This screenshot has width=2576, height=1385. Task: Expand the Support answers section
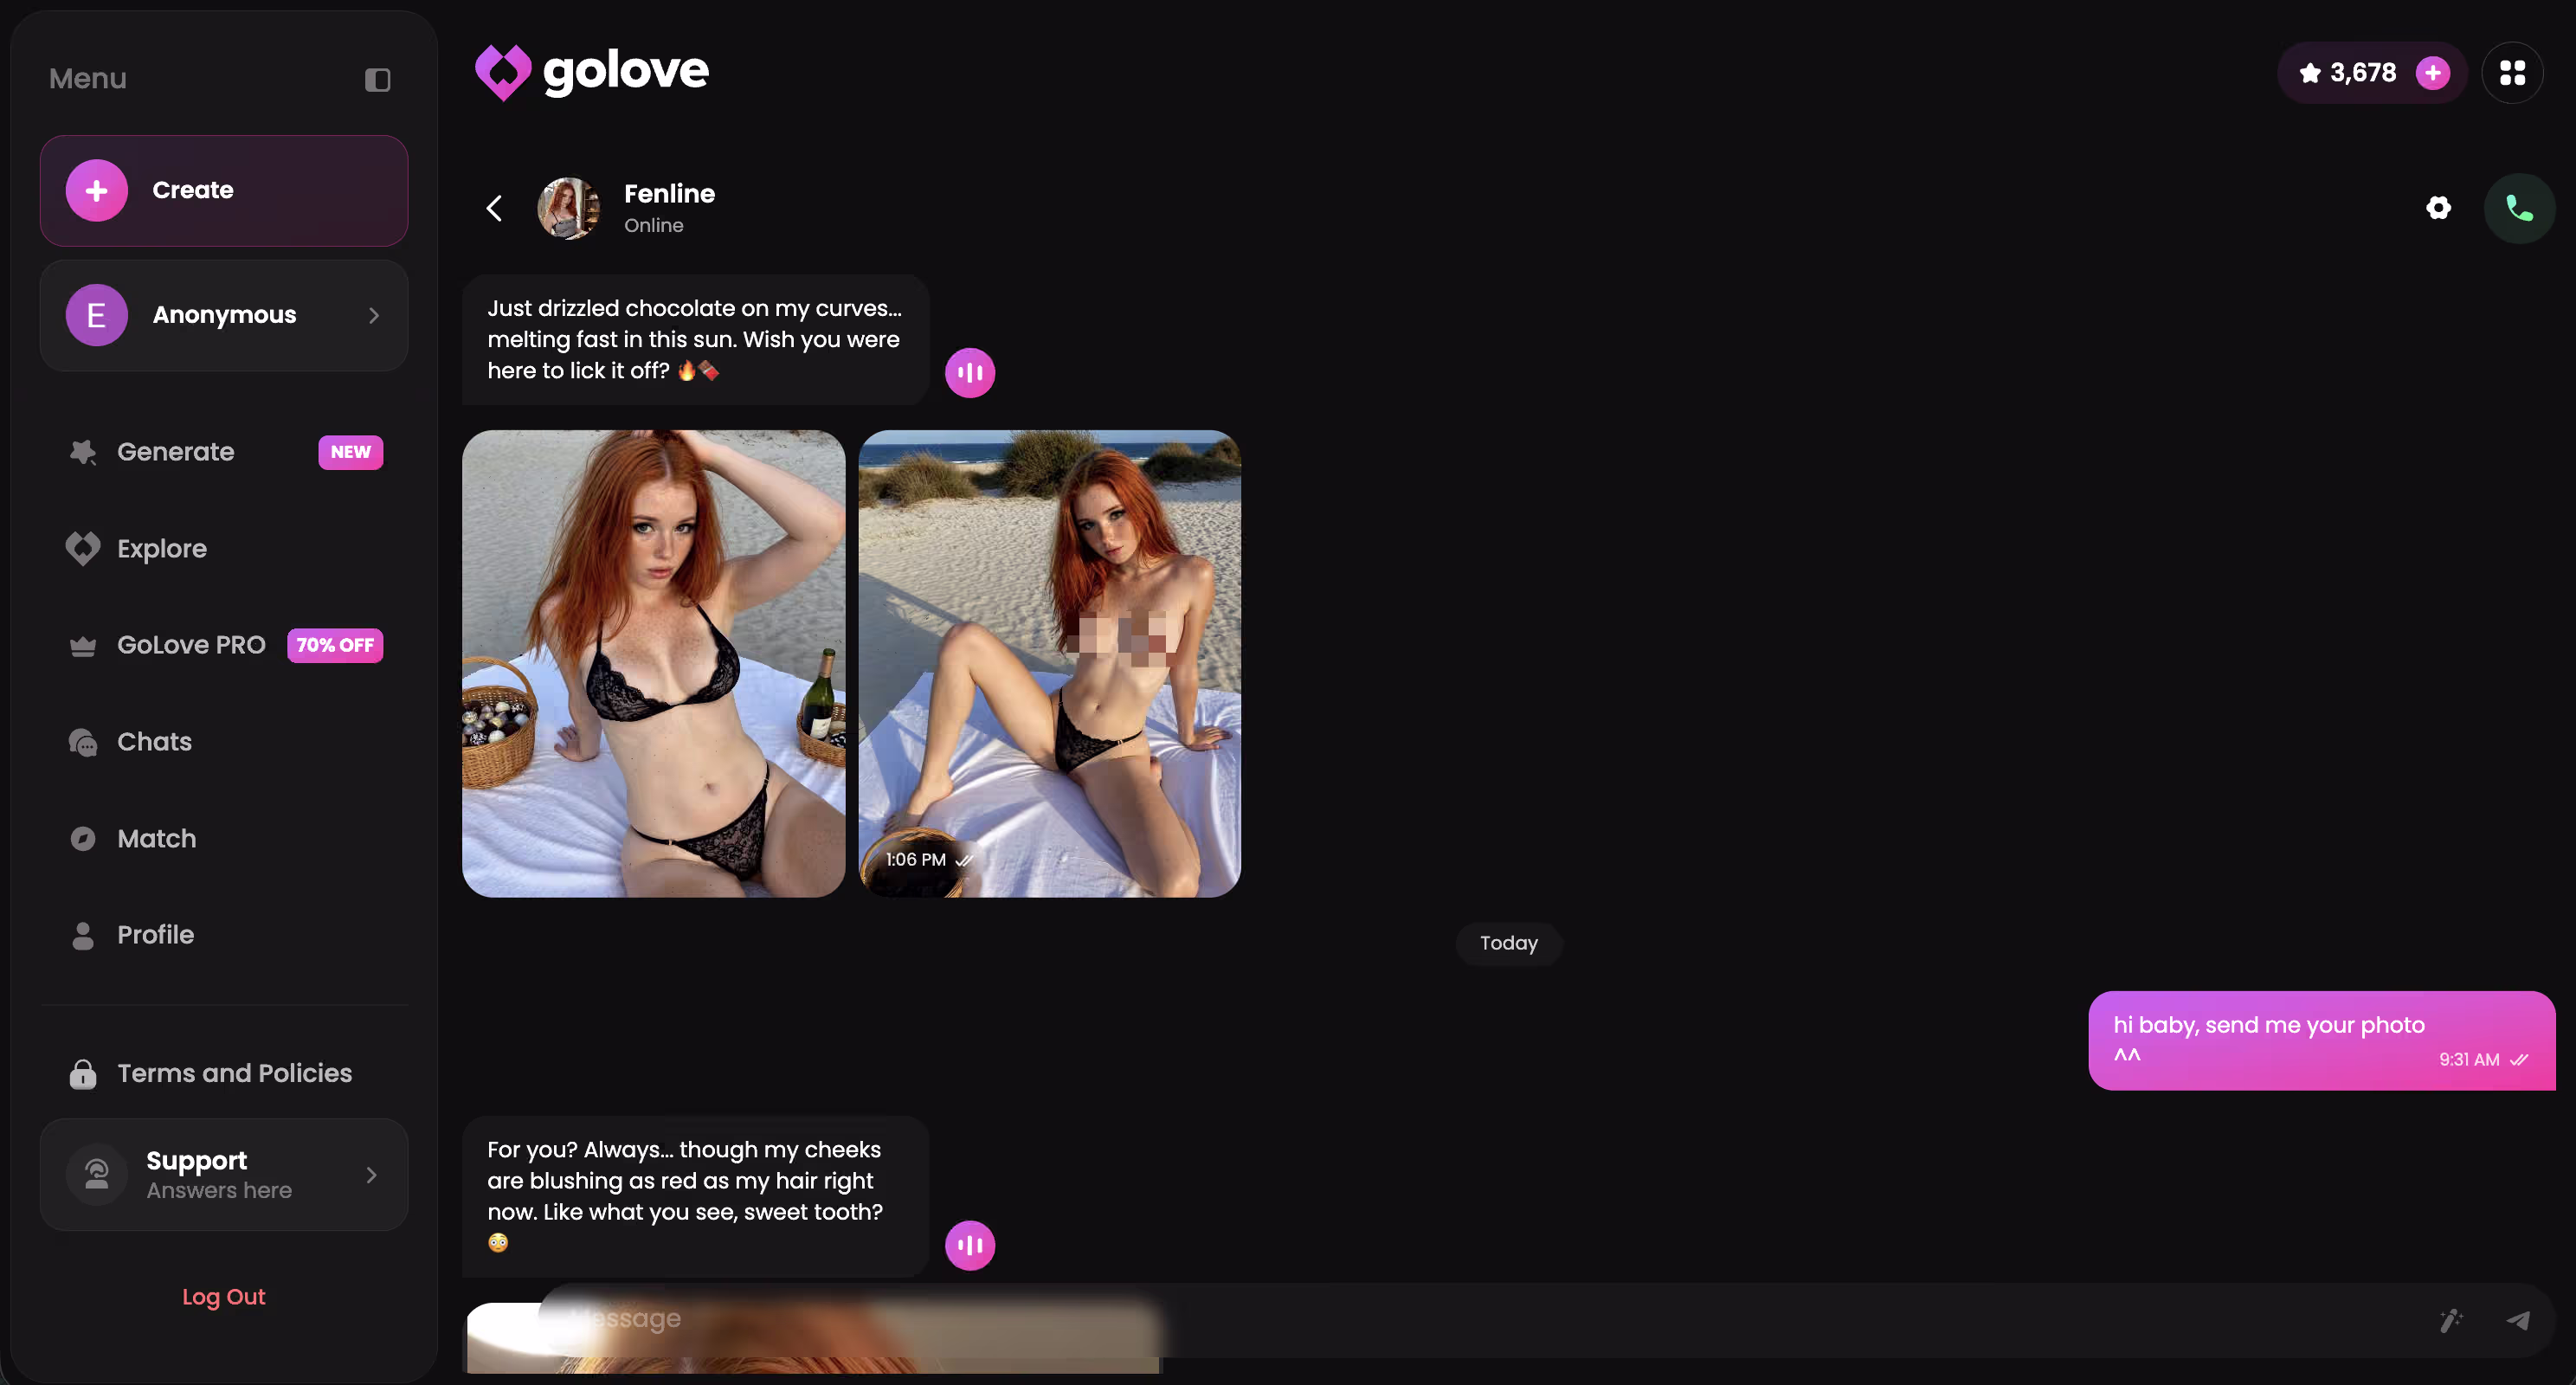[x=372, y=1175]
